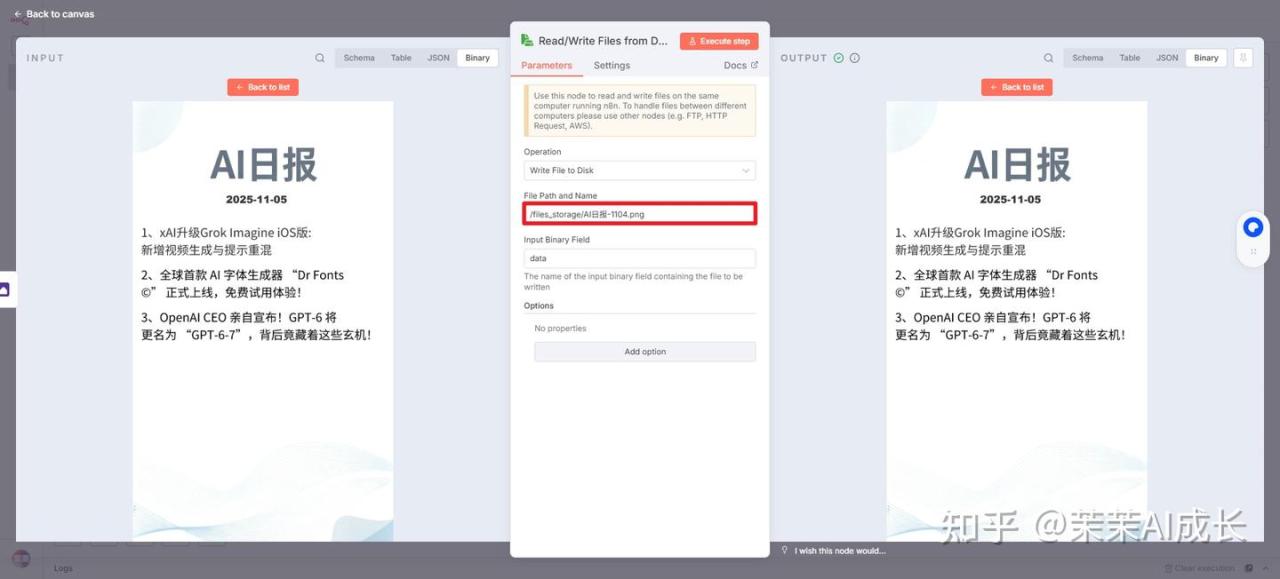This screenshot has height=579, width=1280.
Task: Pin the output data with pin icon
Action: pyautogui.click(x=1243, y=58)
